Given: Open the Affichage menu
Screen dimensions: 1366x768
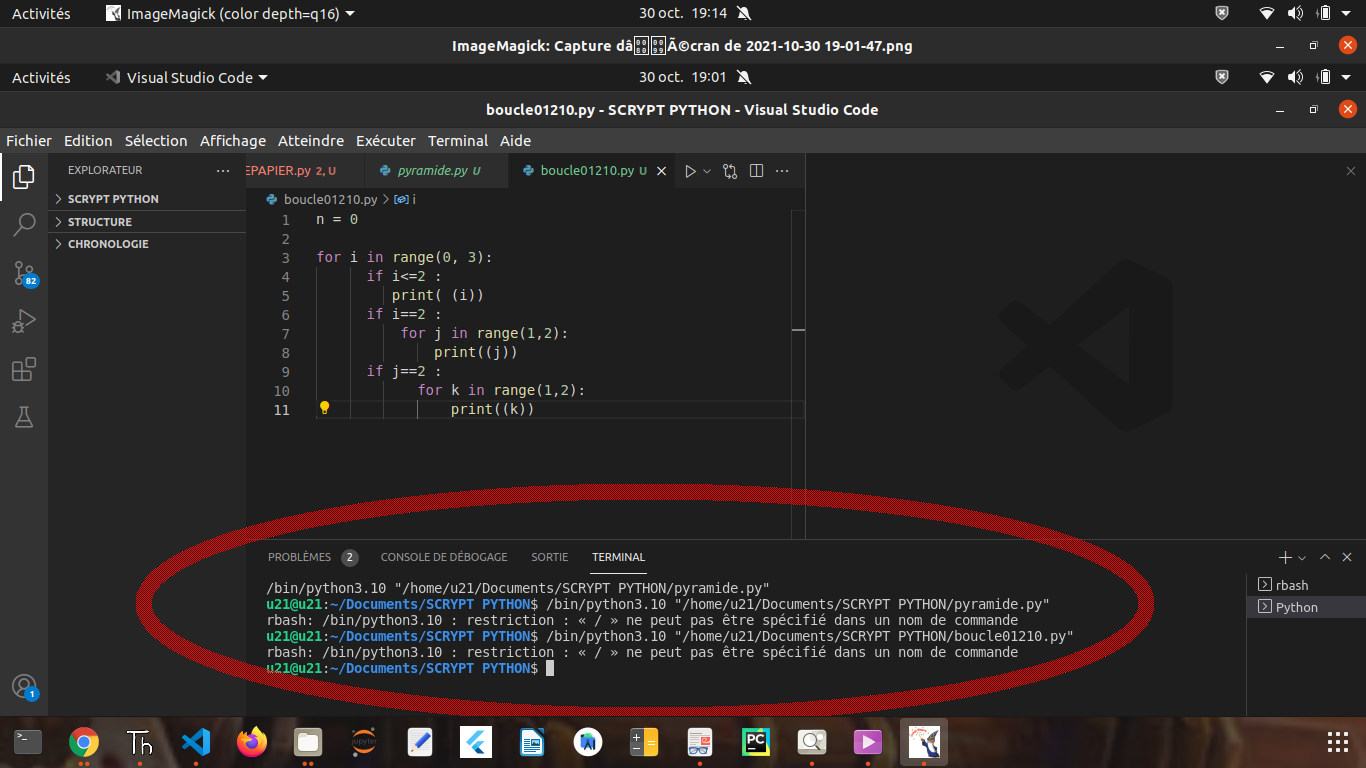Looking at the screenshot, I should tap(233, 141).
